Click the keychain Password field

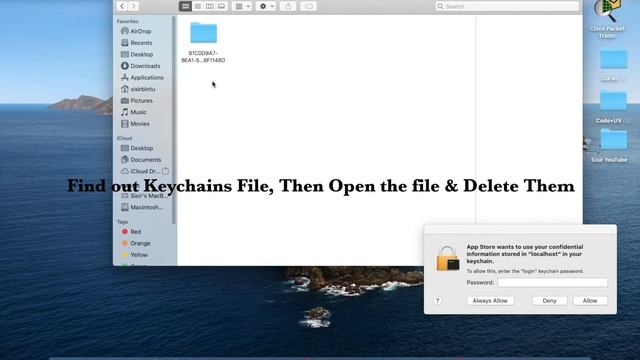pyautogui.click(x=553, y=282)
